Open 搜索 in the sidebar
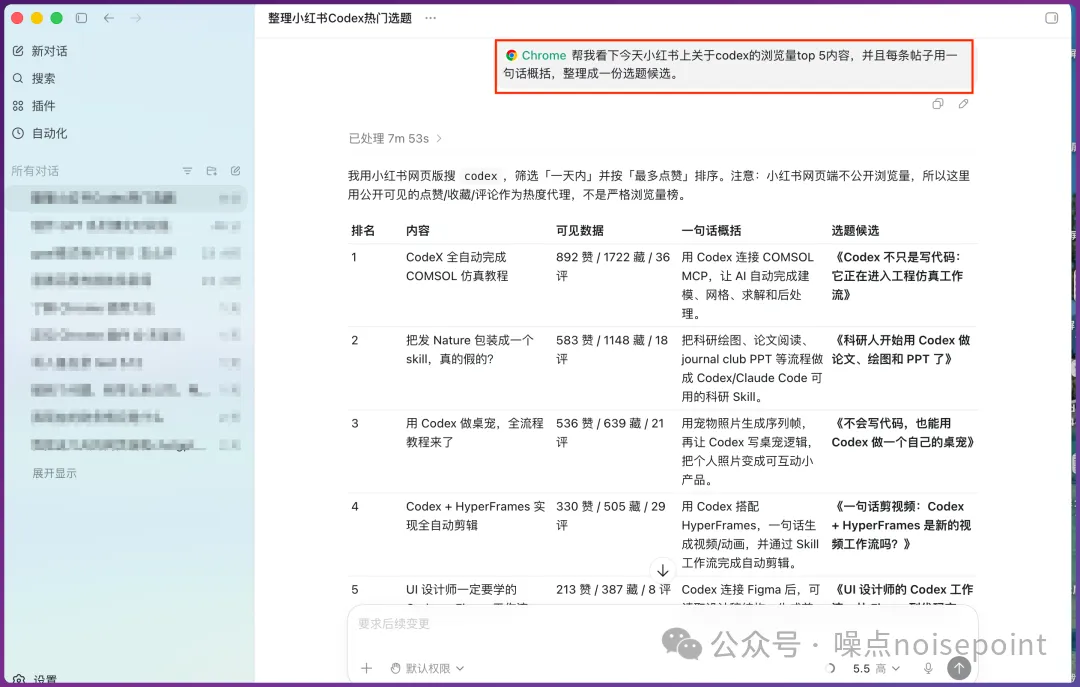1080x687 pixels. point(34,79)
